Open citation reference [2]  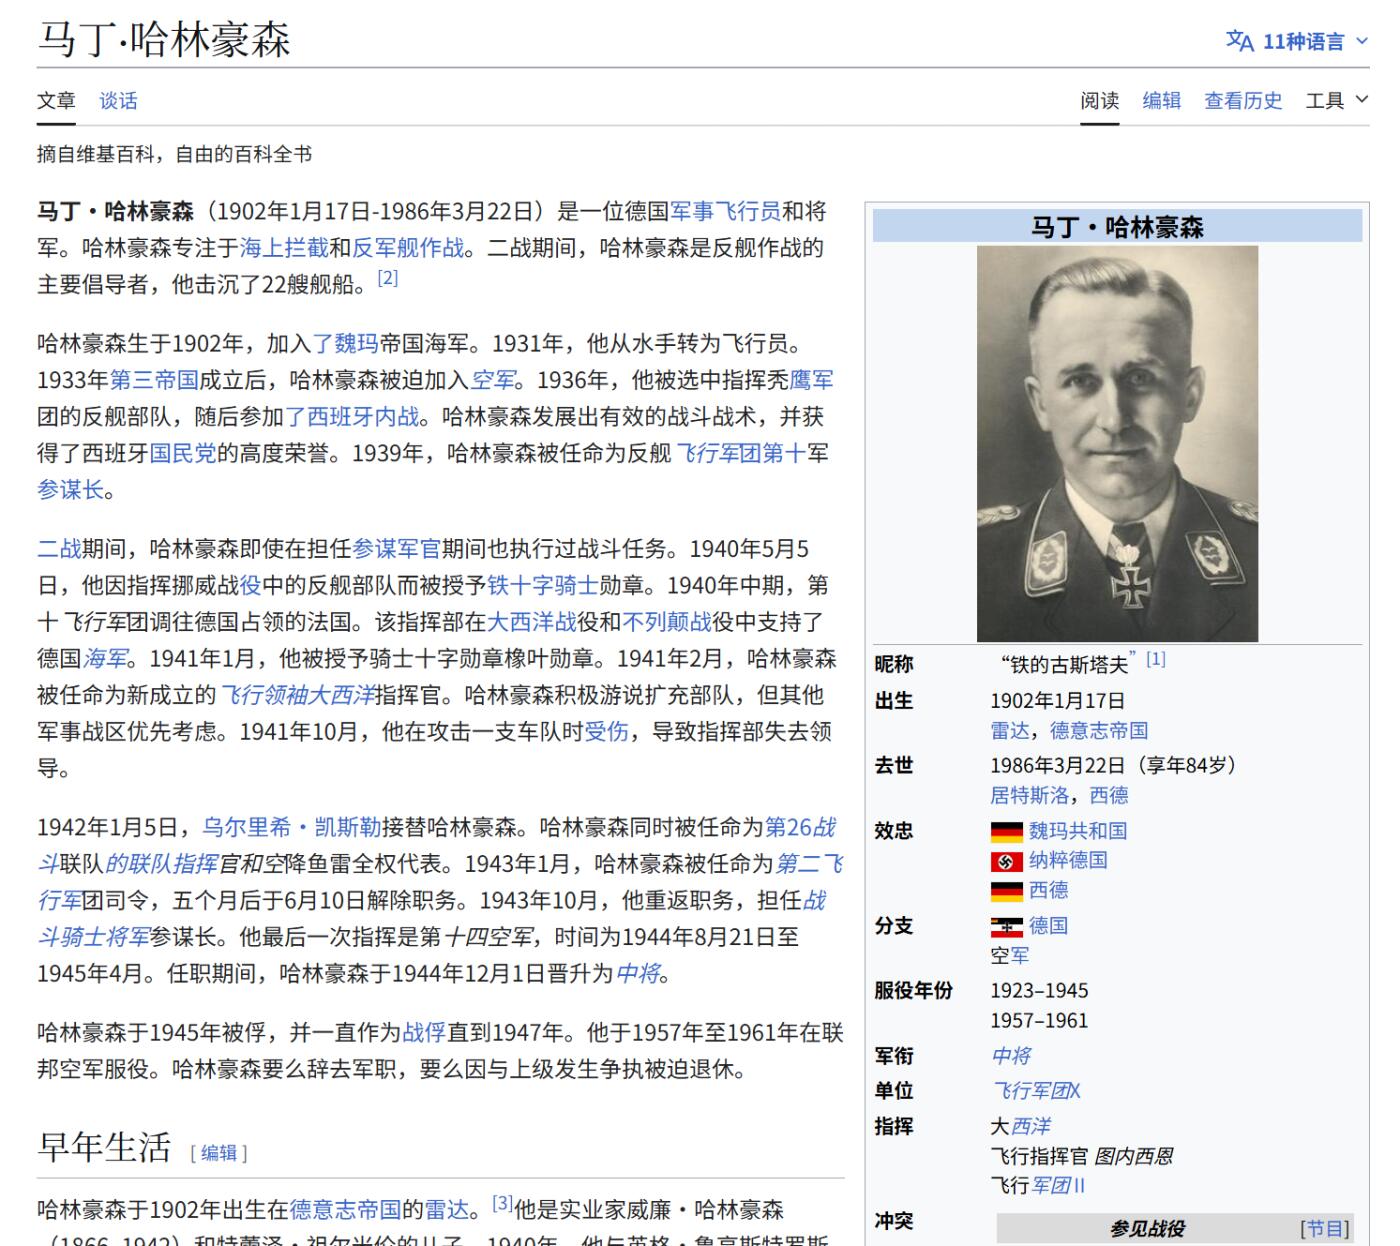(388, 279)
